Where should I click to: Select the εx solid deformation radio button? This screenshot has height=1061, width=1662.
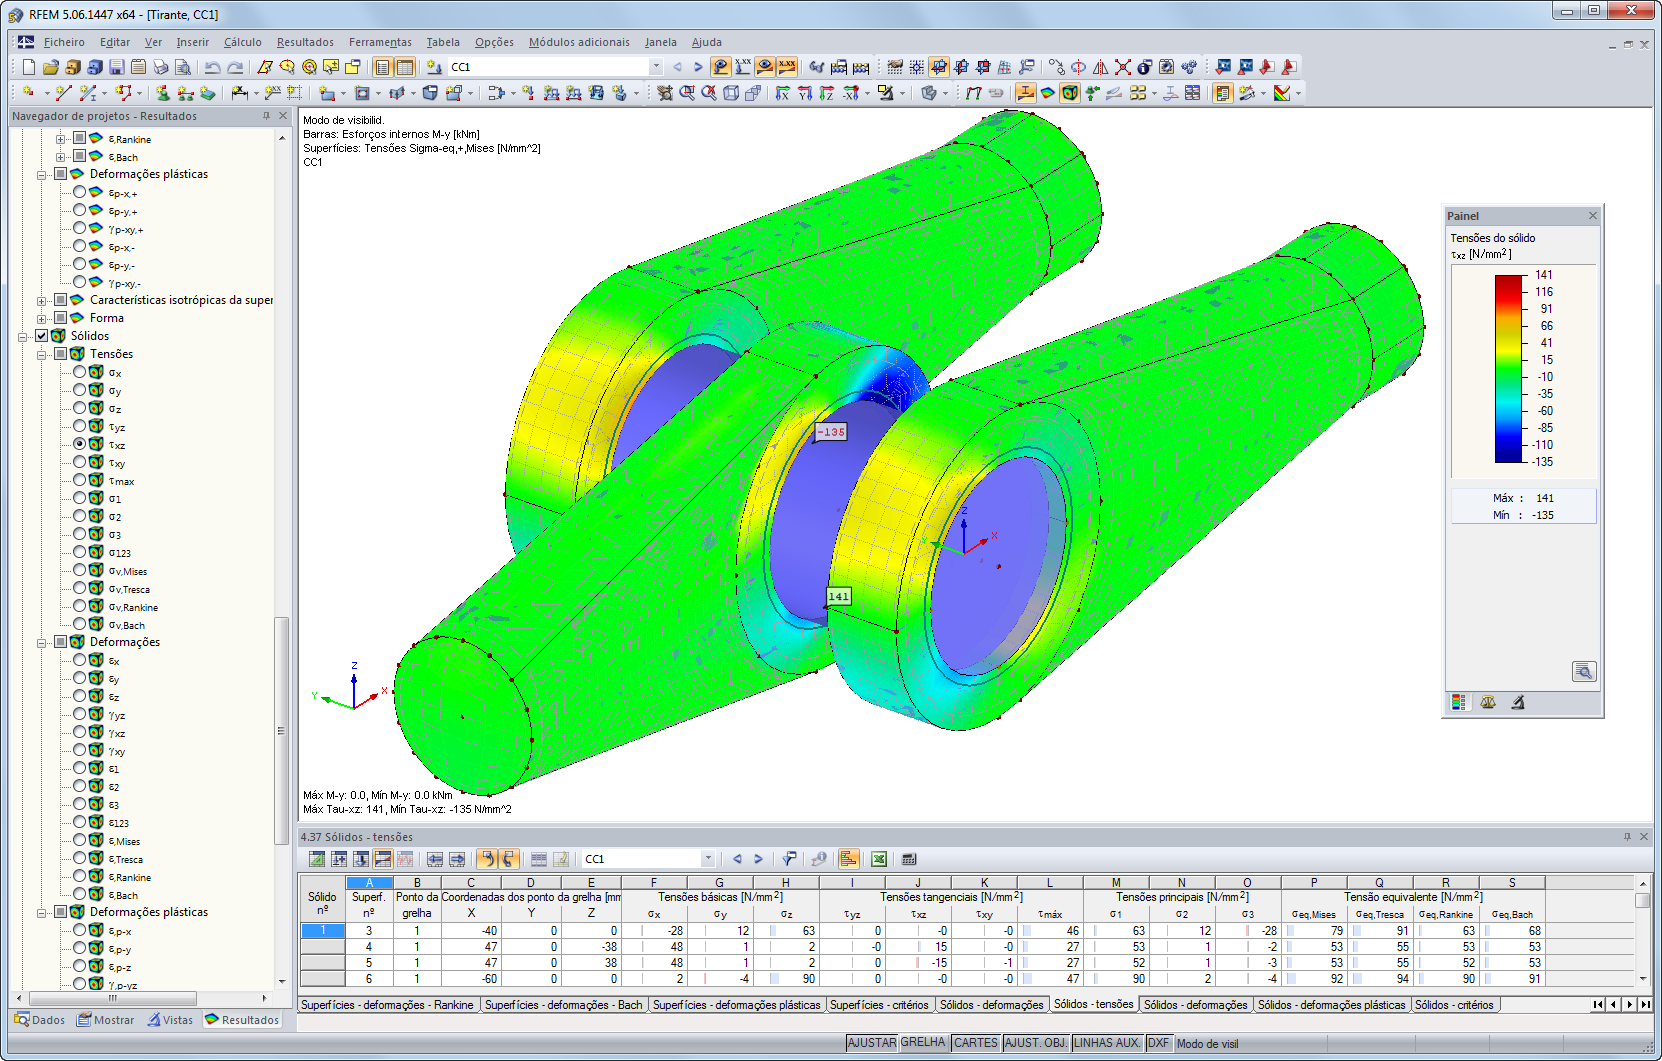[80, 660]
